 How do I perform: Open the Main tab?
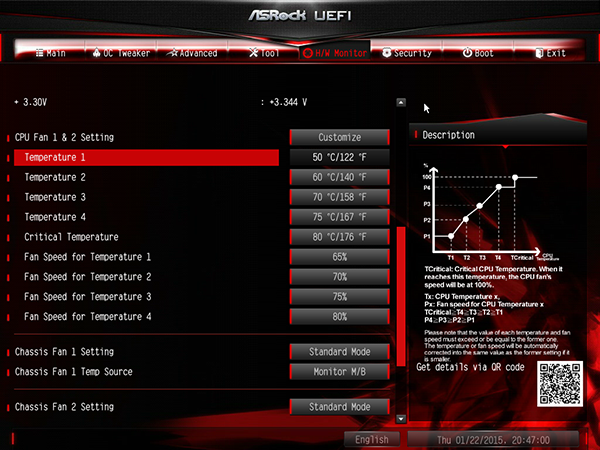(x=51, y=53)
